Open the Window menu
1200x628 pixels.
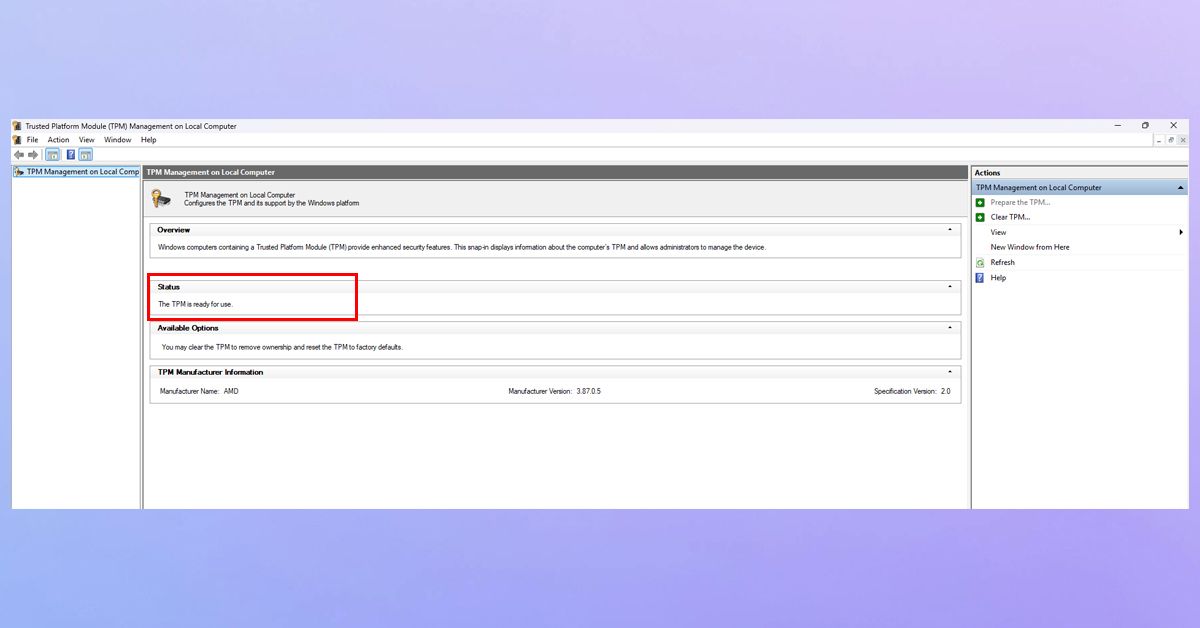(118, 140)
